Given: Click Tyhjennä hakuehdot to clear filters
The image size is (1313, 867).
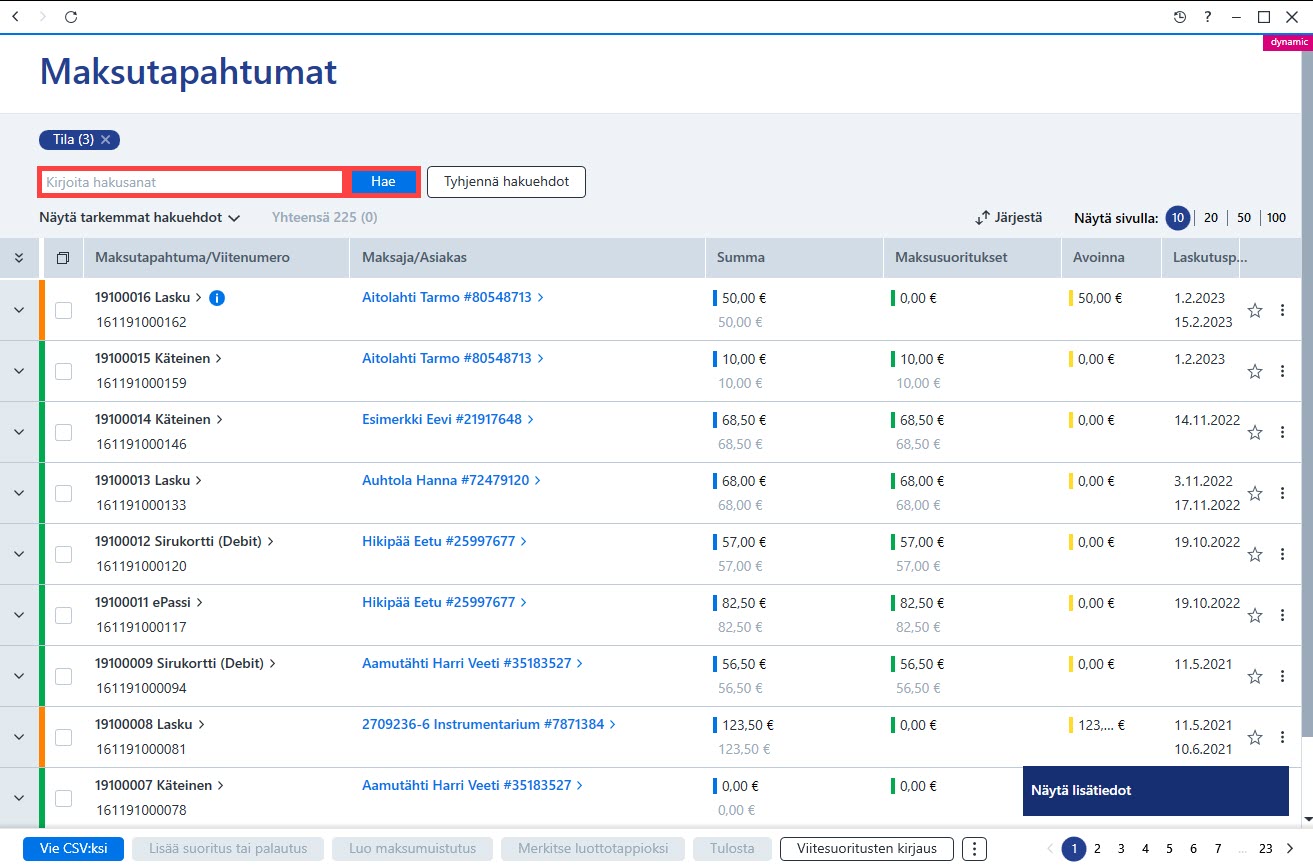Looking at the screenshot, I should pyautogui.click(x=506, y=182).
